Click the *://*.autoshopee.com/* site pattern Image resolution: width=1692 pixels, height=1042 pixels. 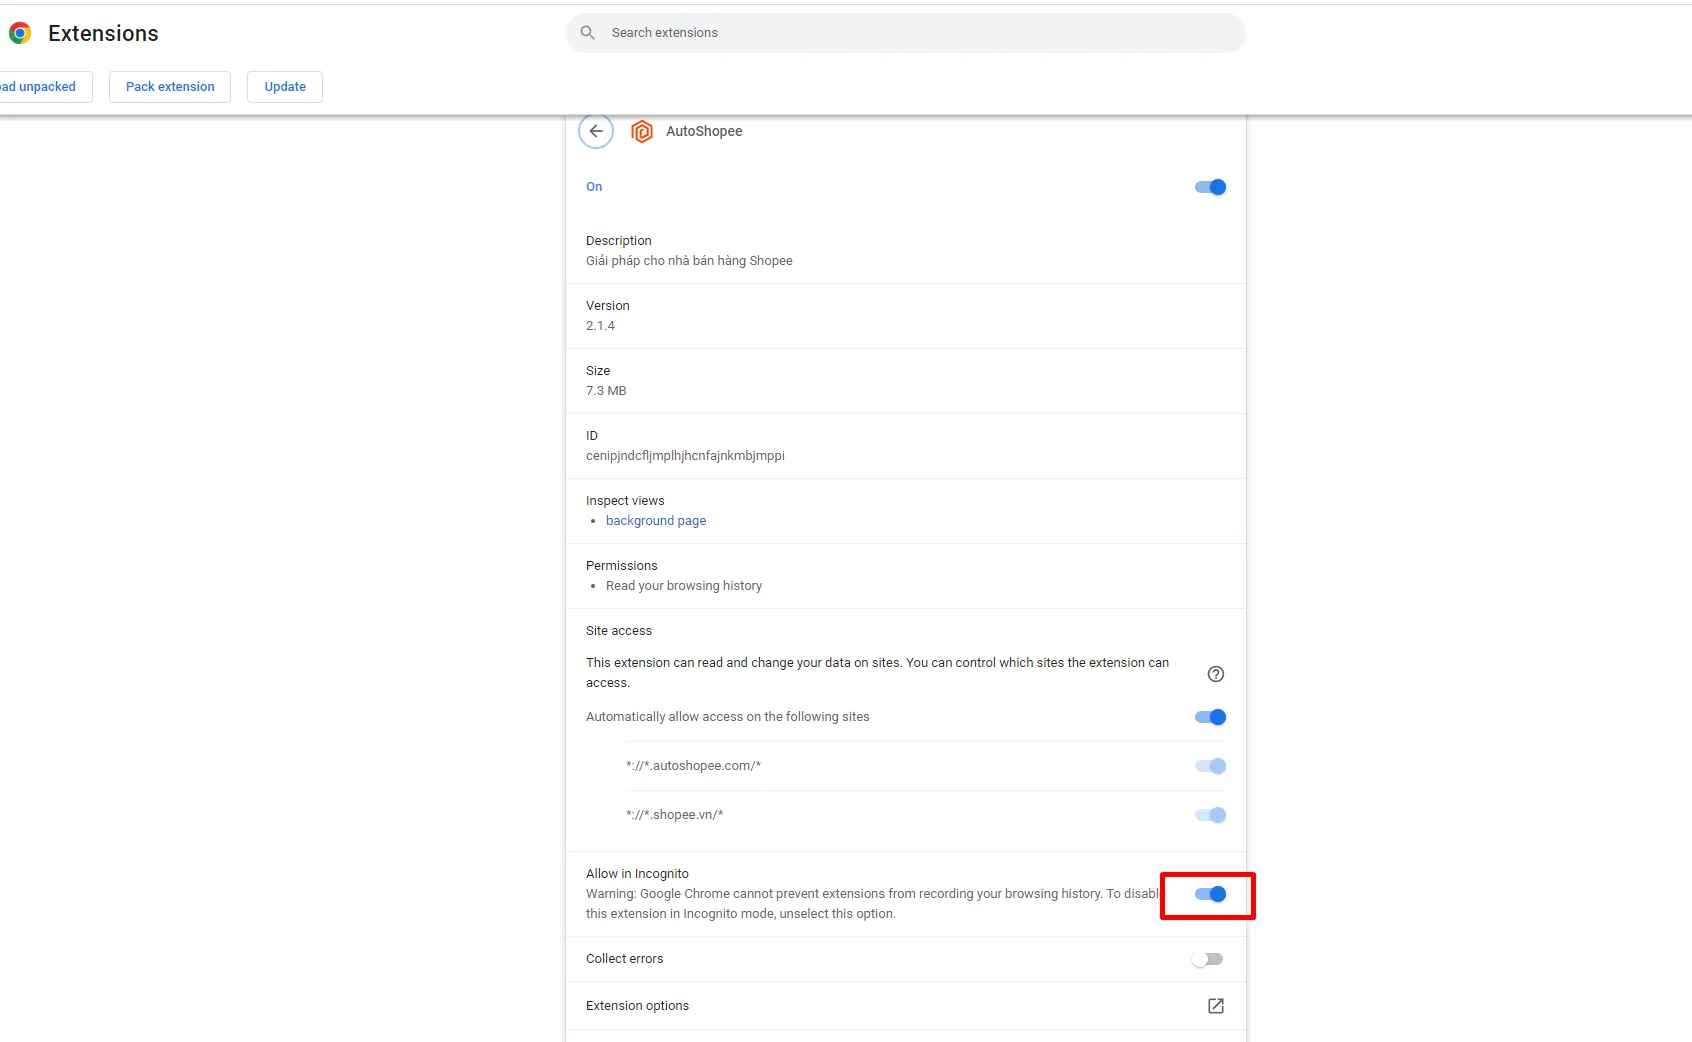(x=693, y=766)
